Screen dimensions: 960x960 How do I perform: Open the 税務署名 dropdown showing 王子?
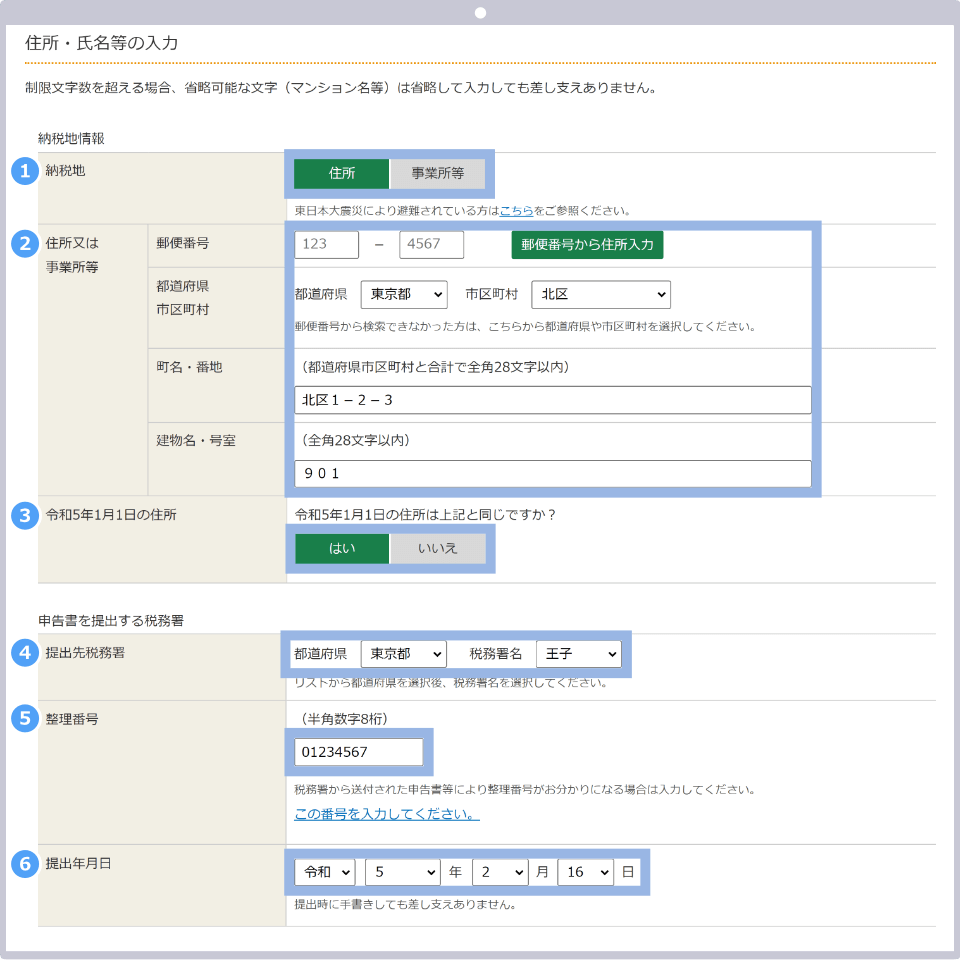pos(579,654)
